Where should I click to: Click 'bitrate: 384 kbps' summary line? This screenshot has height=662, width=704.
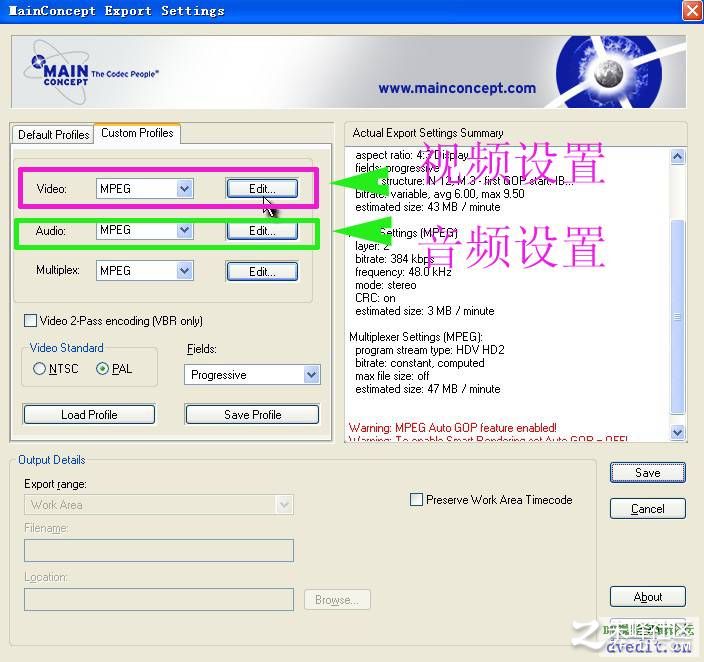(x=395, y=259)
